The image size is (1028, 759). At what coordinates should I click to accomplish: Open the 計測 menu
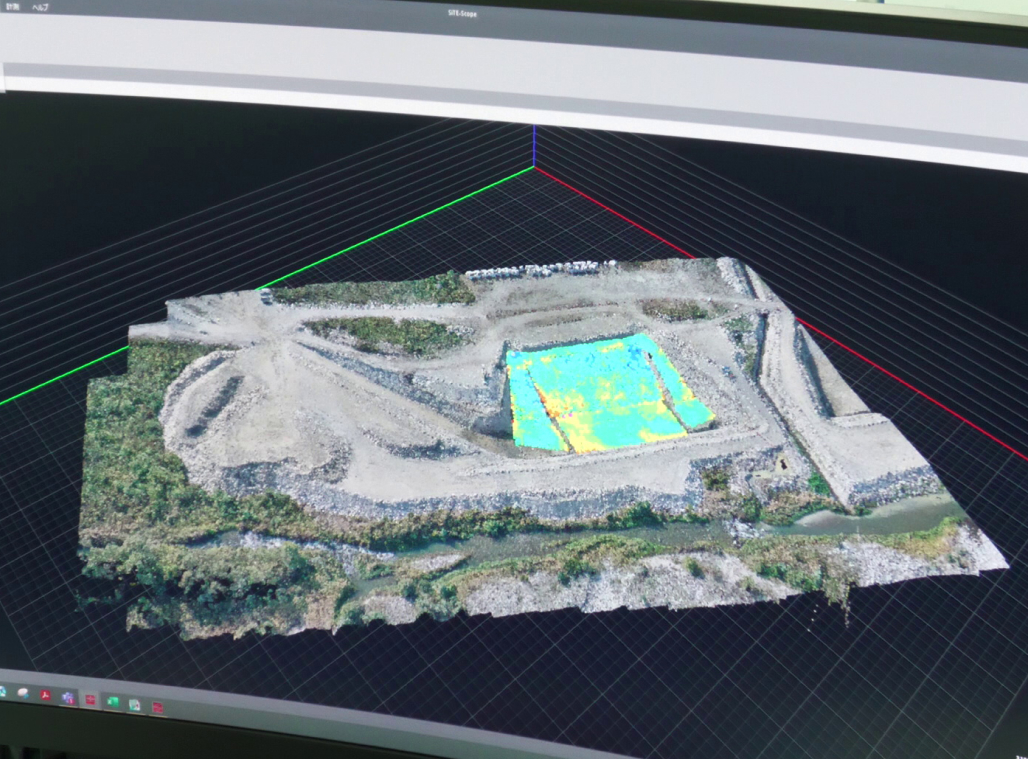click(10, 6)
